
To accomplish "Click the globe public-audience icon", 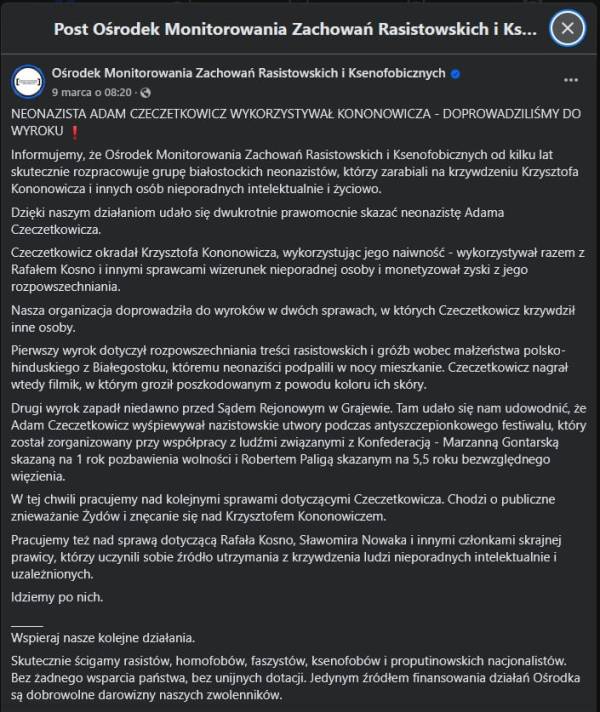I will tap(146, 93).
